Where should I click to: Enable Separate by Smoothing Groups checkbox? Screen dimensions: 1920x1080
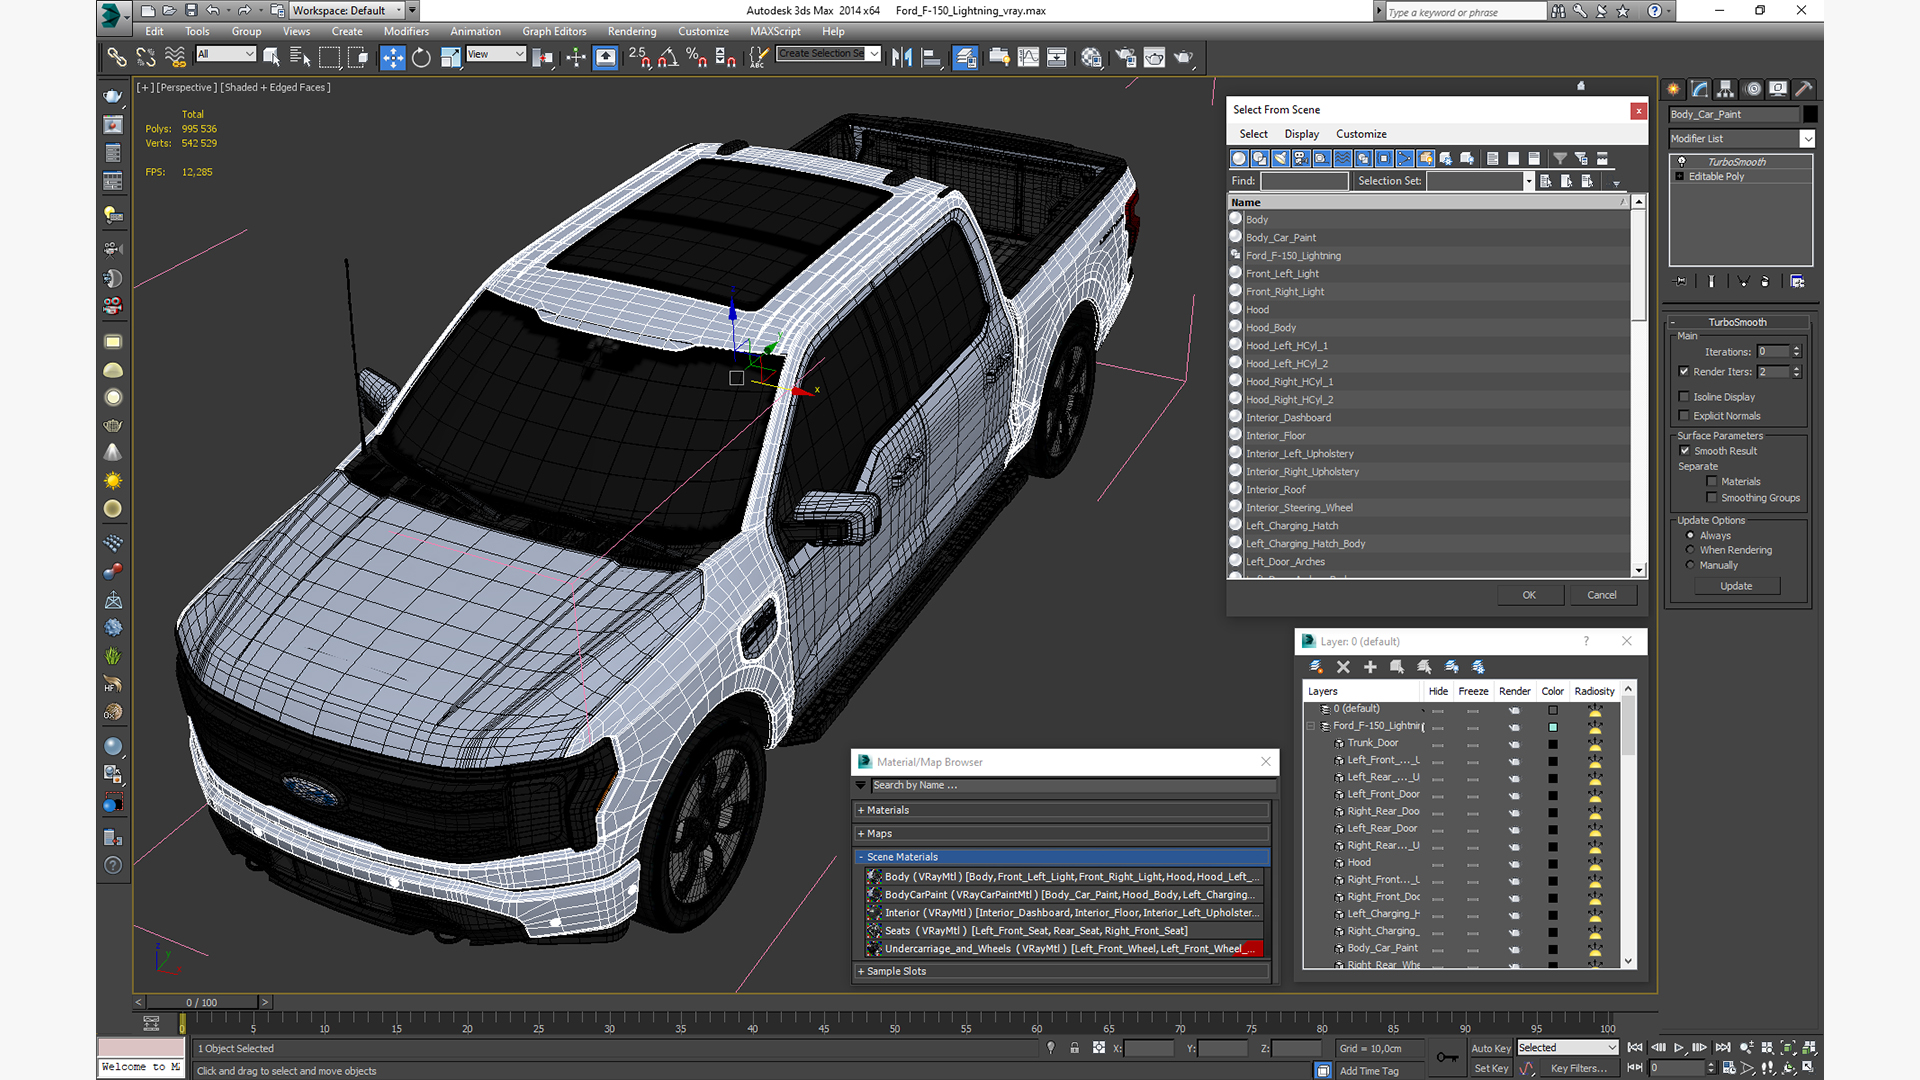(x=1712, y=497)
